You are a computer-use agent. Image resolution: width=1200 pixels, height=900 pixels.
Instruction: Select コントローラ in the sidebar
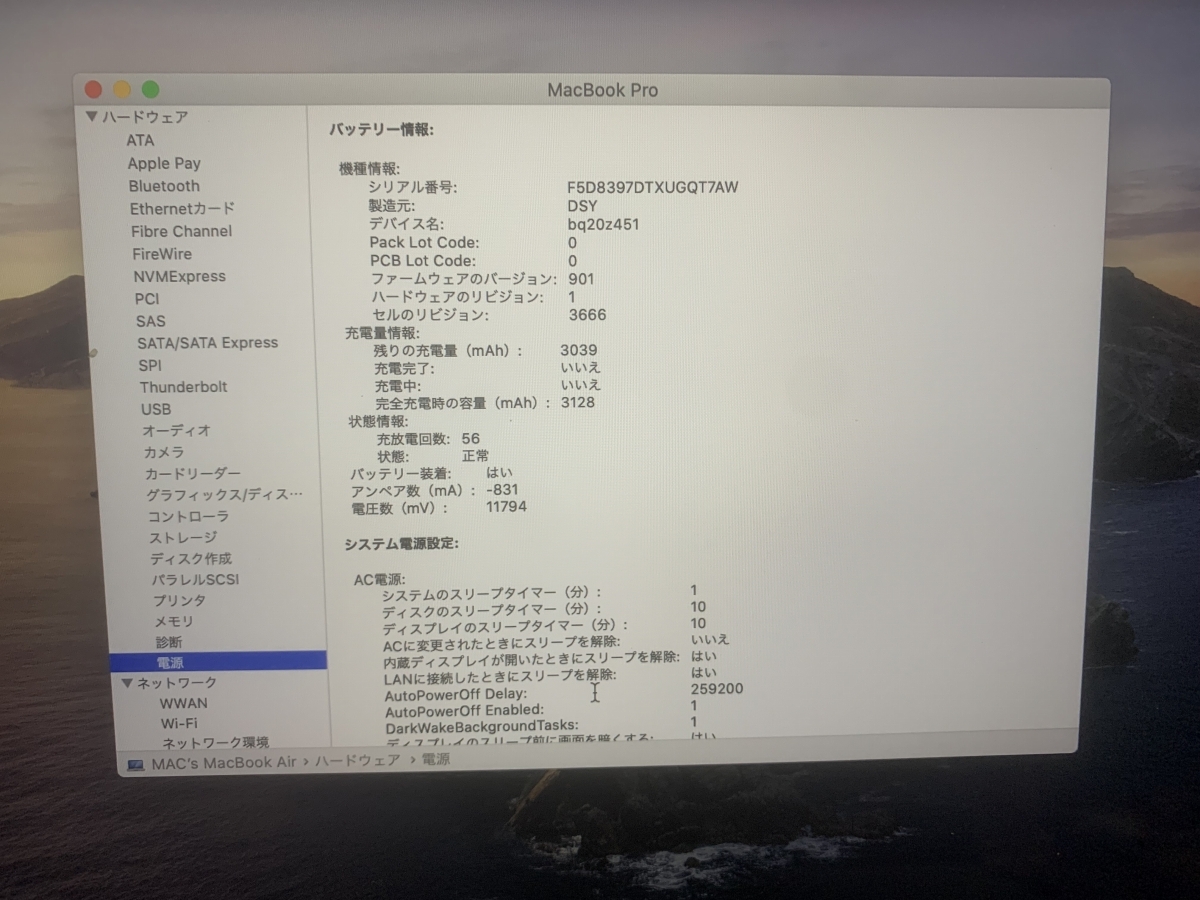click(189, 516)
